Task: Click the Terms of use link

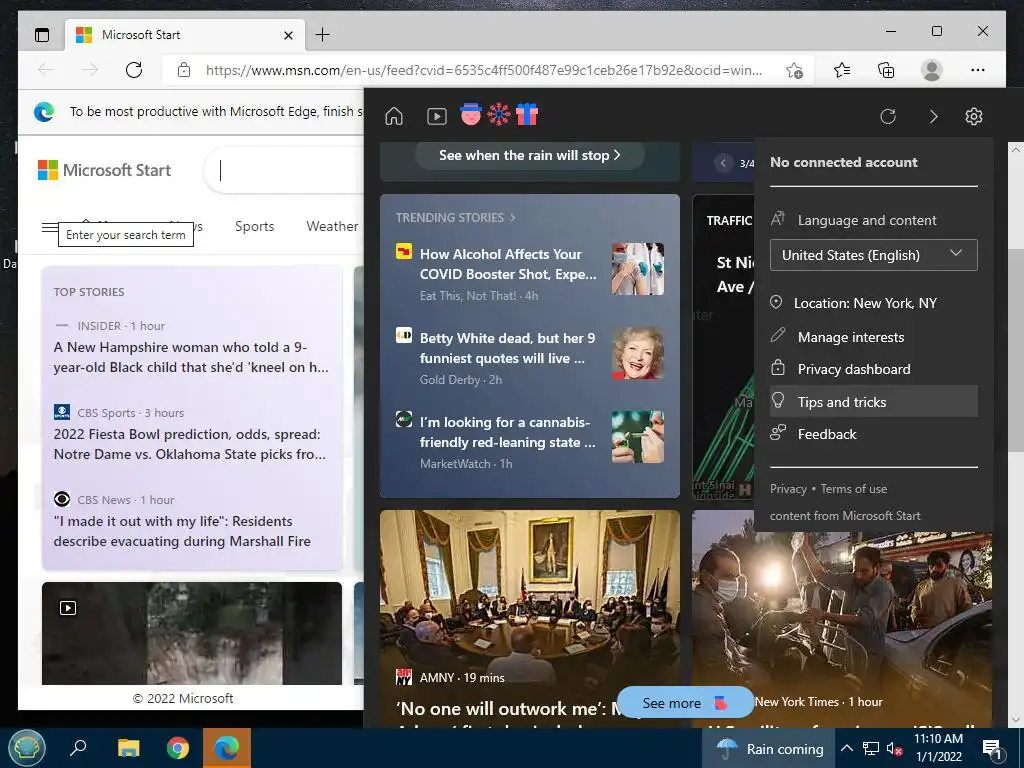Action: 854,488
